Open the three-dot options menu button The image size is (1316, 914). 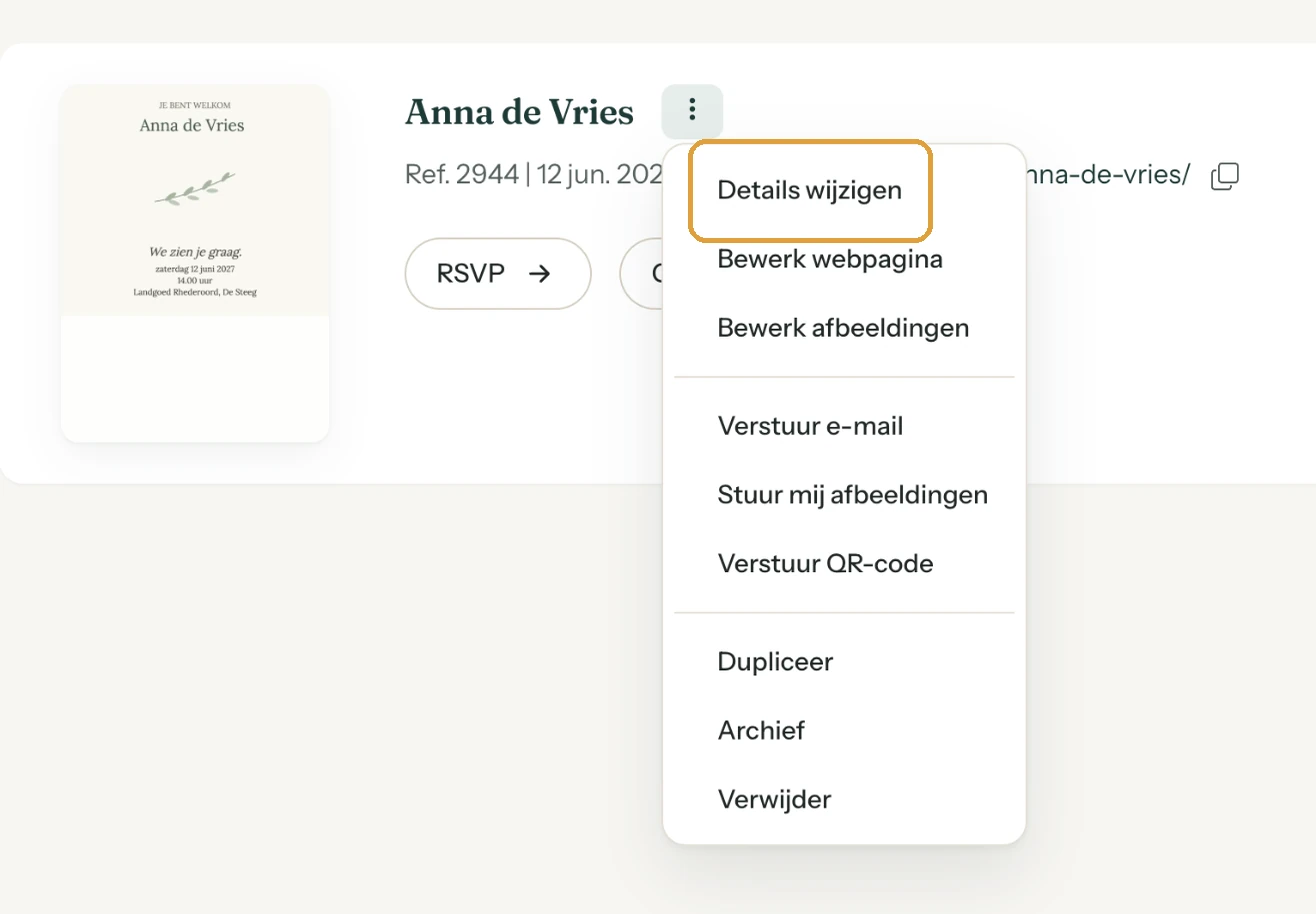click(692, 111)
